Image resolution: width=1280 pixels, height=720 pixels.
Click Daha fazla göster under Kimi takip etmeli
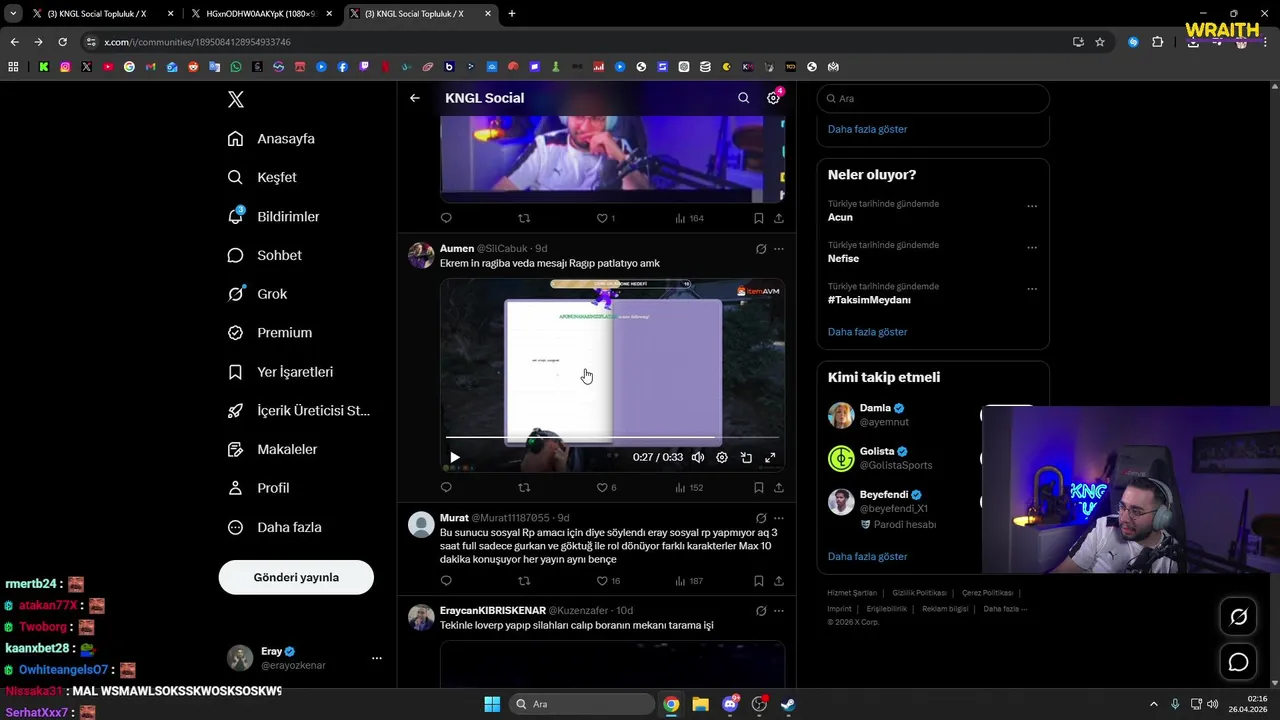point(867,557)
